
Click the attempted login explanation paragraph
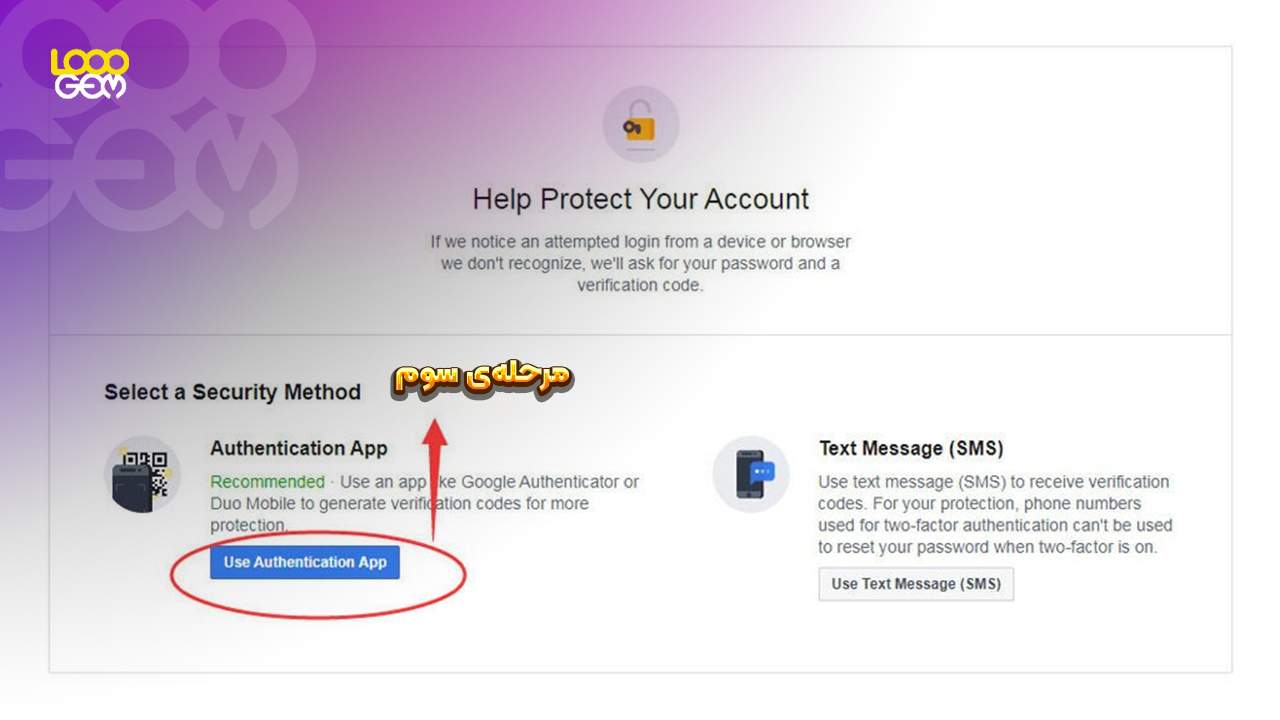pyautogui.click(x=641, y=263)
